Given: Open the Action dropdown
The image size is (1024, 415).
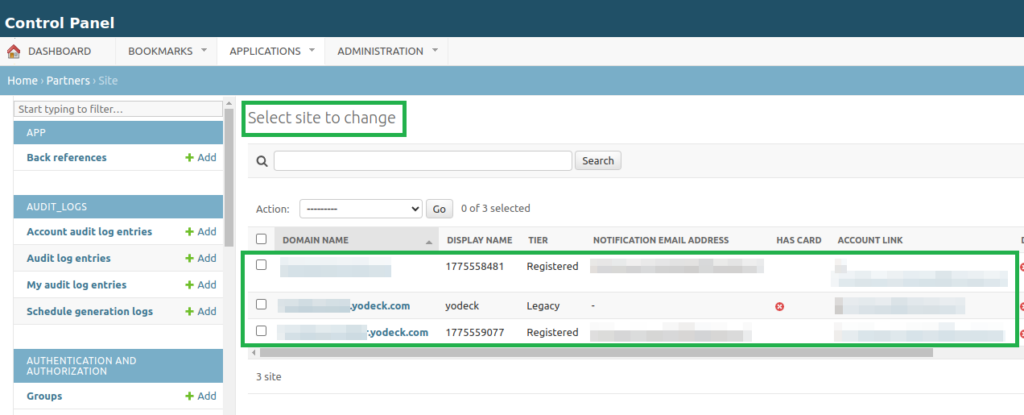Looking at the screenshot, I should coord(360,209).
